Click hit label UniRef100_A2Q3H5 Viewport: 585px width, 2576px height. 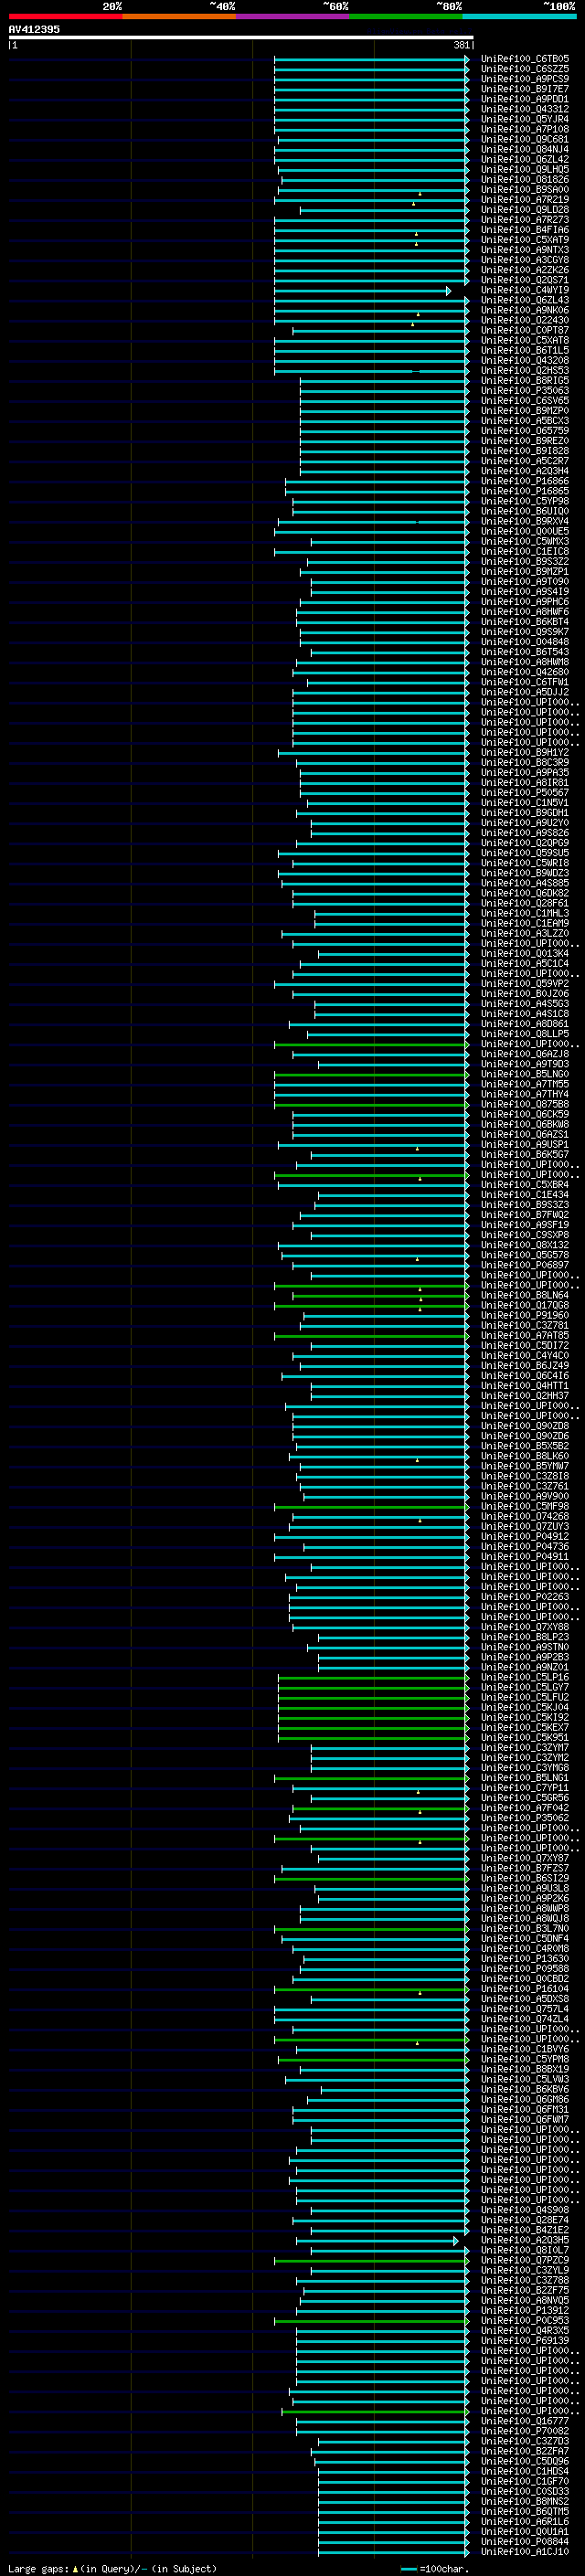pyautogui.click(x=524, y=2240)
